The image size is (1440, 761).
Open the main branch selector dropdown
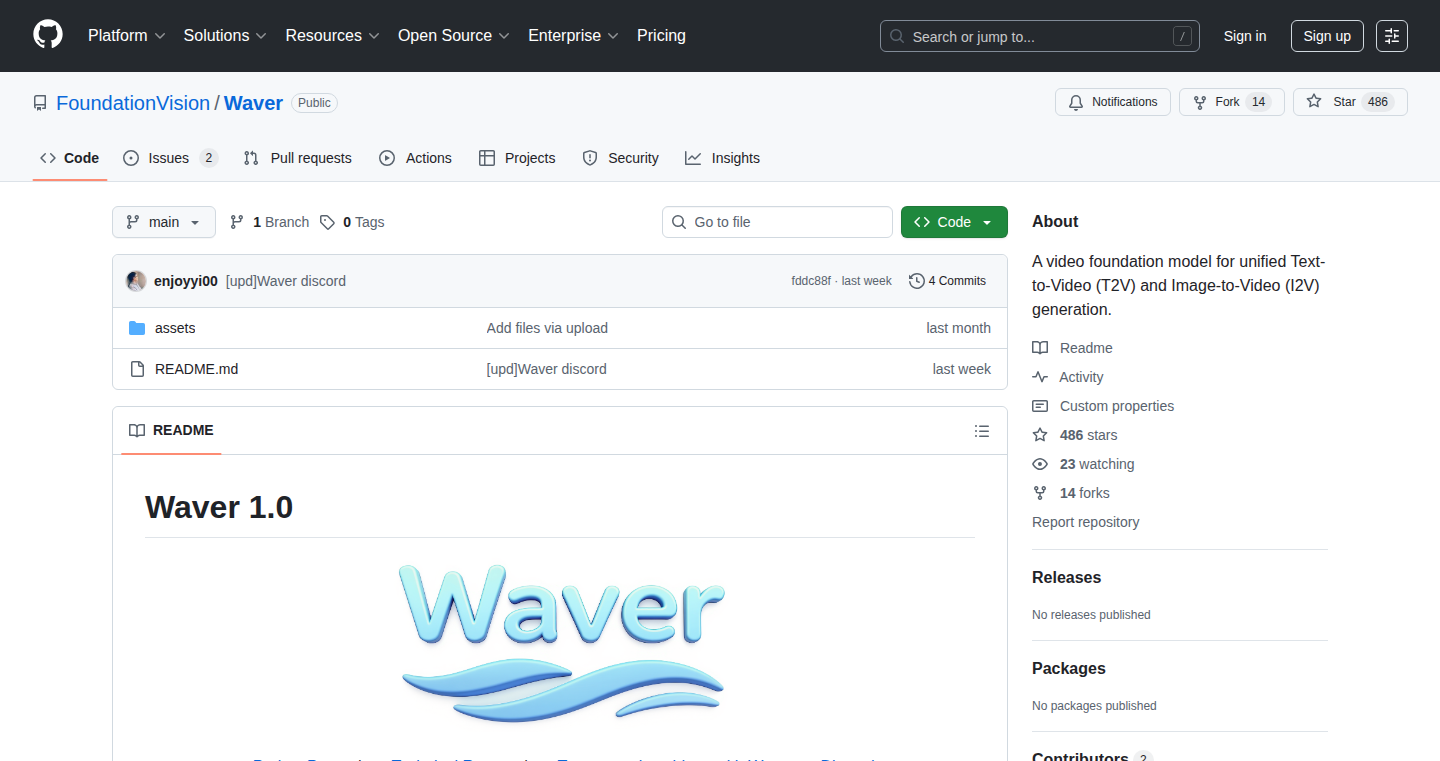(164, 222)
